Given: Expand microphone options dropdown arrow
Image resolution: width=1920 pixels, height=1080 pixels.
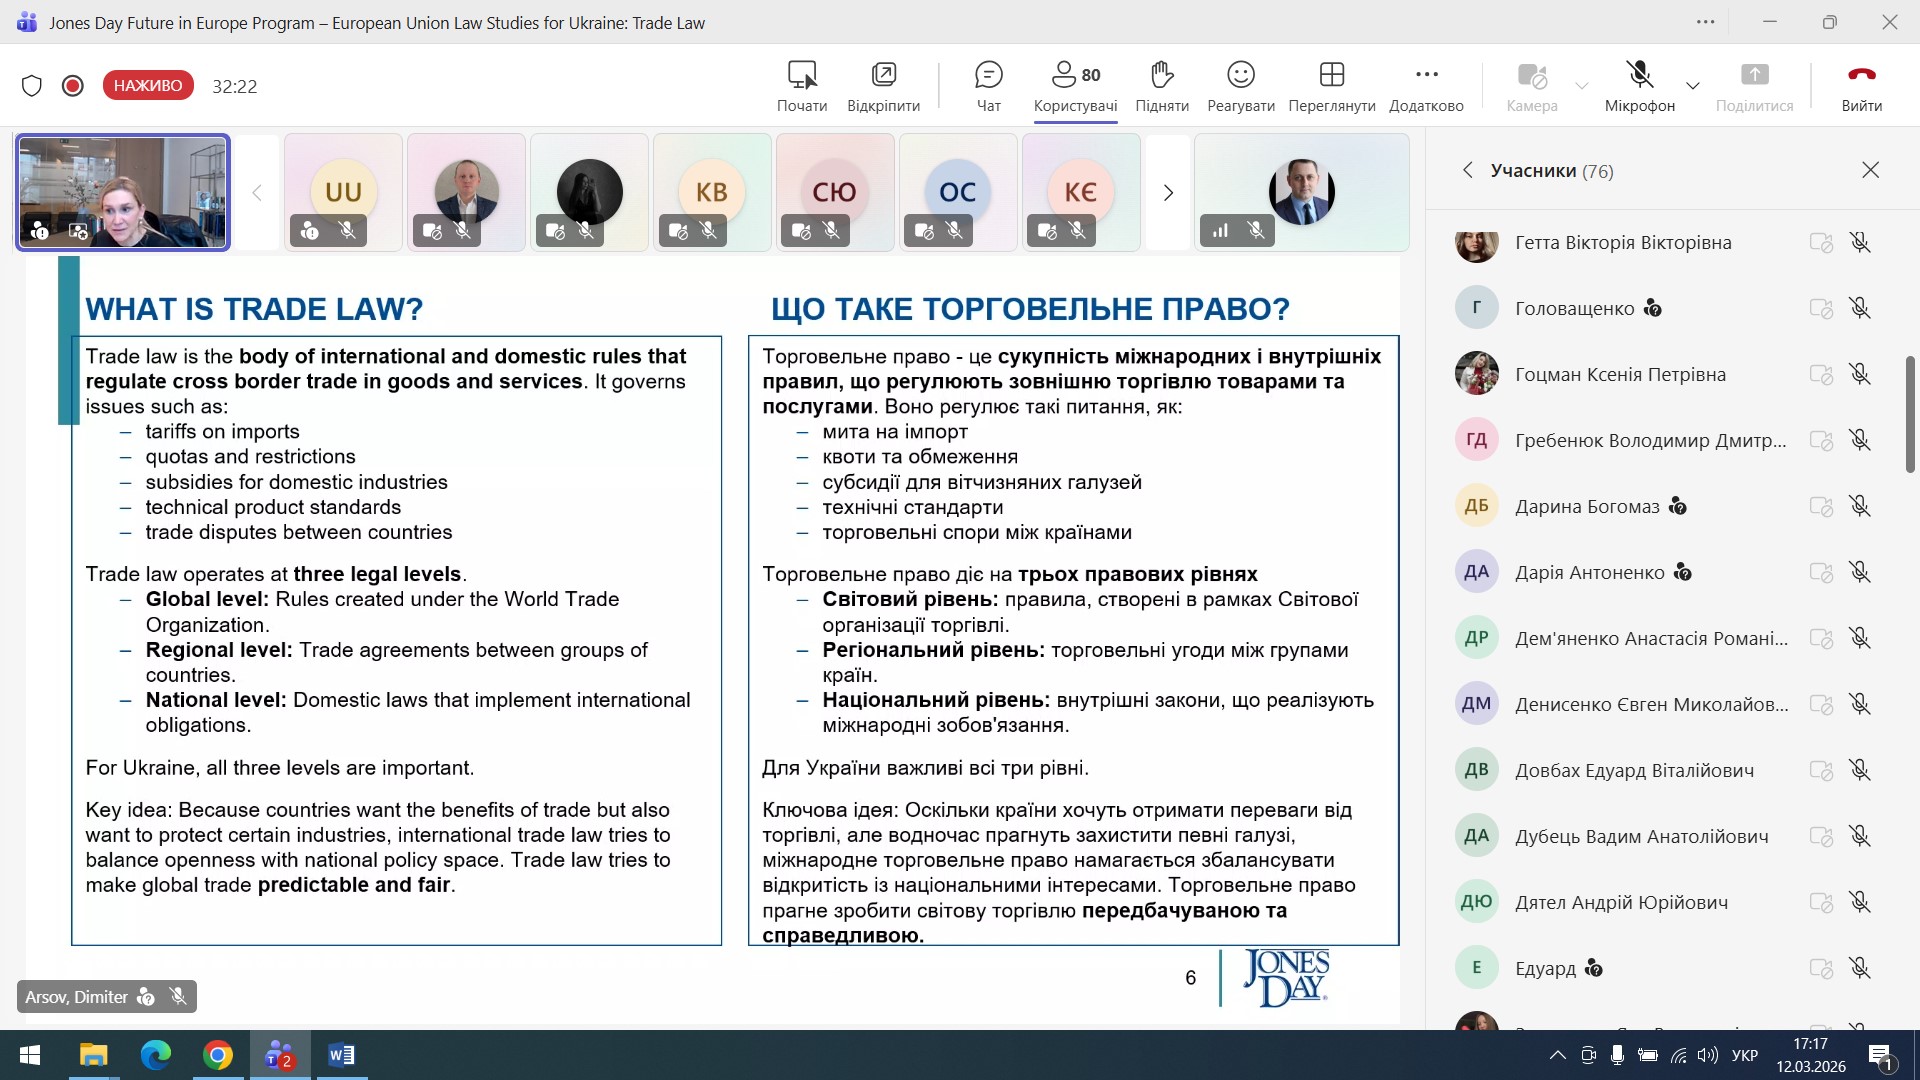Looking at the screenshot, I should pos(1692,86).
